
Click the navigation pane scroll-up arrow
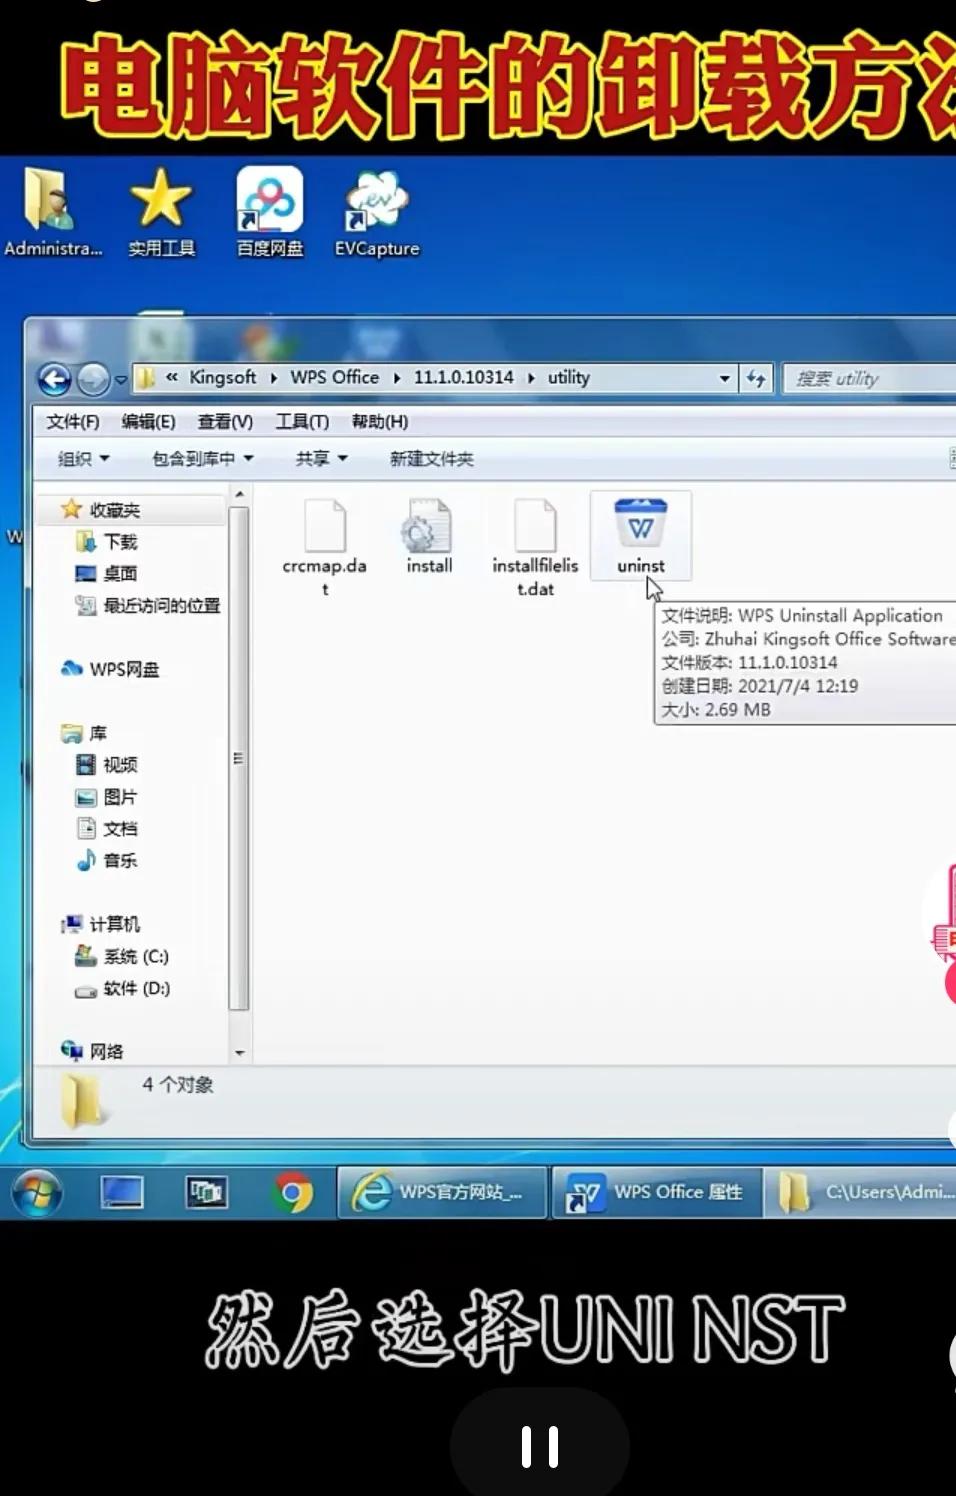[239, 495]
